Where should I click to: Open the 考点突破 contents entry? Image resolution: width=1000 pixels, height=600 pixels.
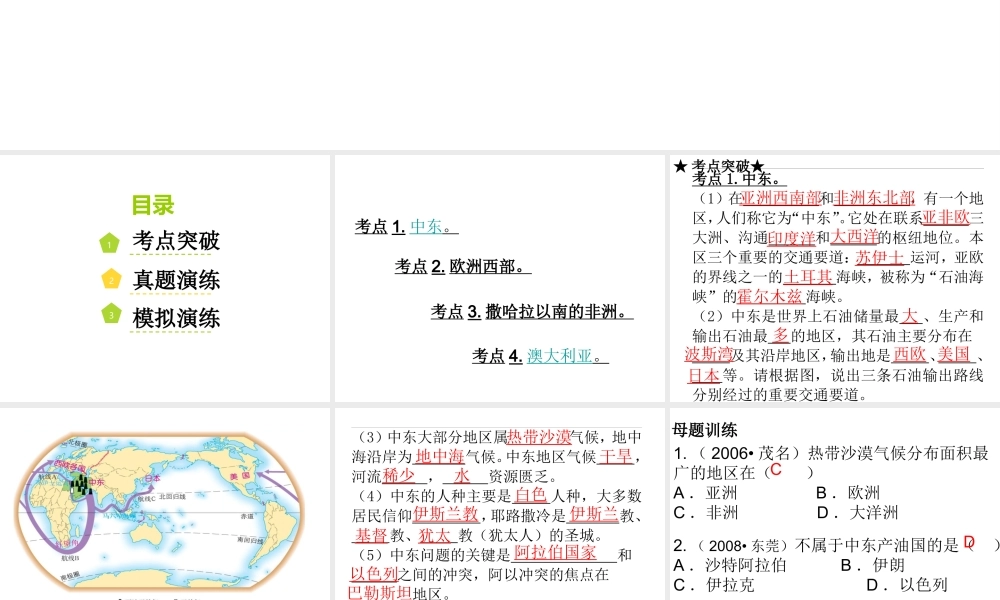[176, 241]
